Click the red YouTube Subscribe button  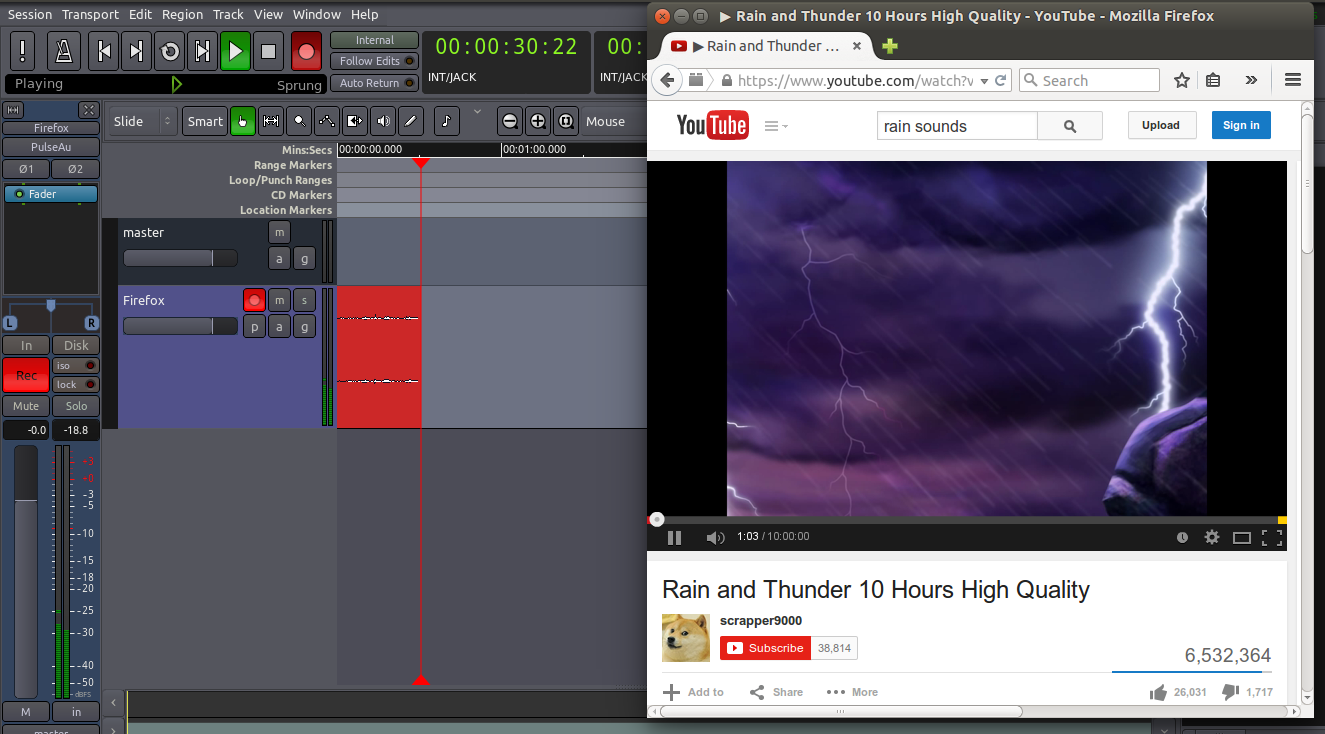click(766, 648)
